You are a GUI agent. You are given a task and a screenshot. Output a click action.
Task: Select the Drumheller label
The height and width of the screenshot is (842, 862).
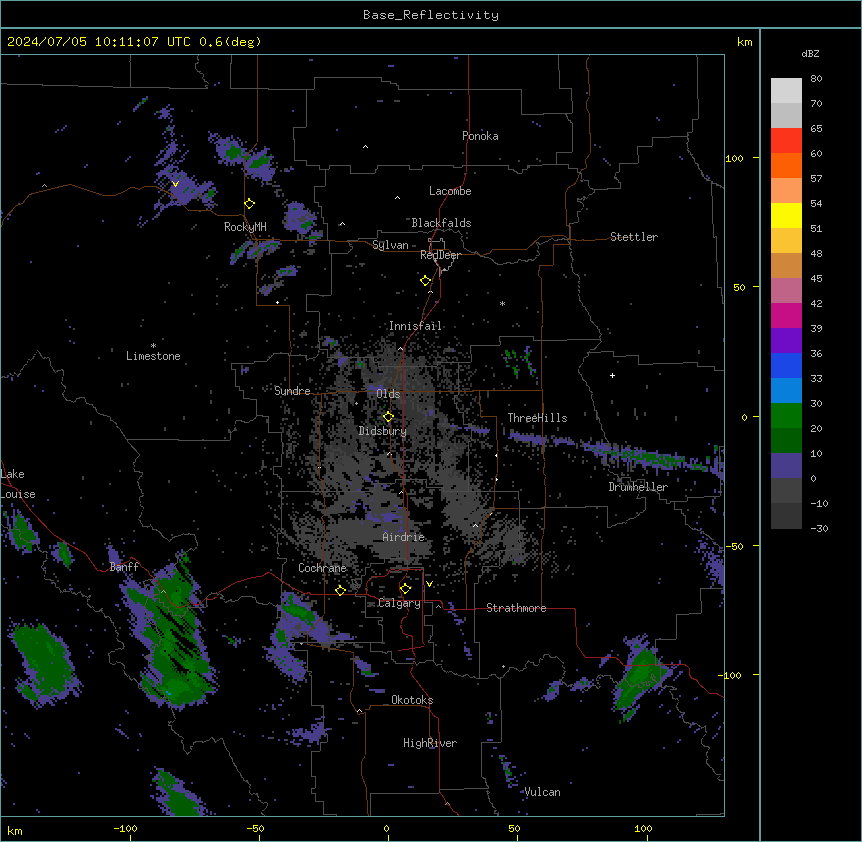coord(638,487)
